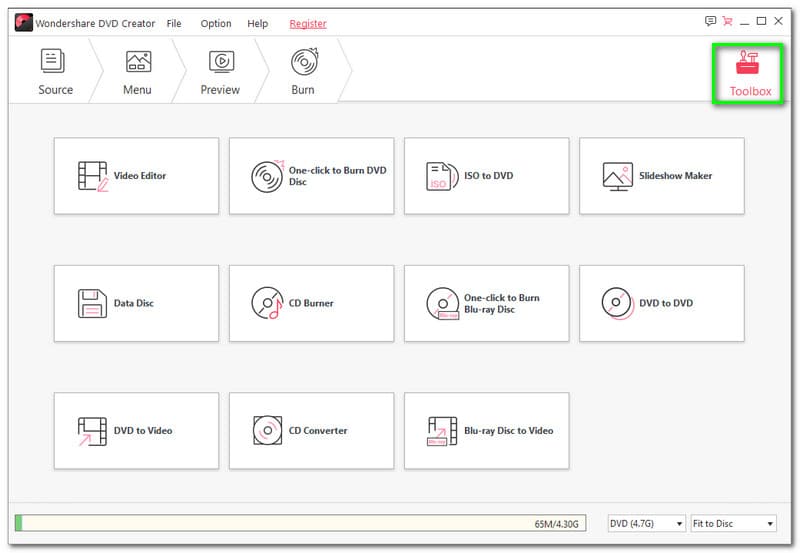Click the Register link
Viewport: 800px width, 553px height.
tap(308, 23)
